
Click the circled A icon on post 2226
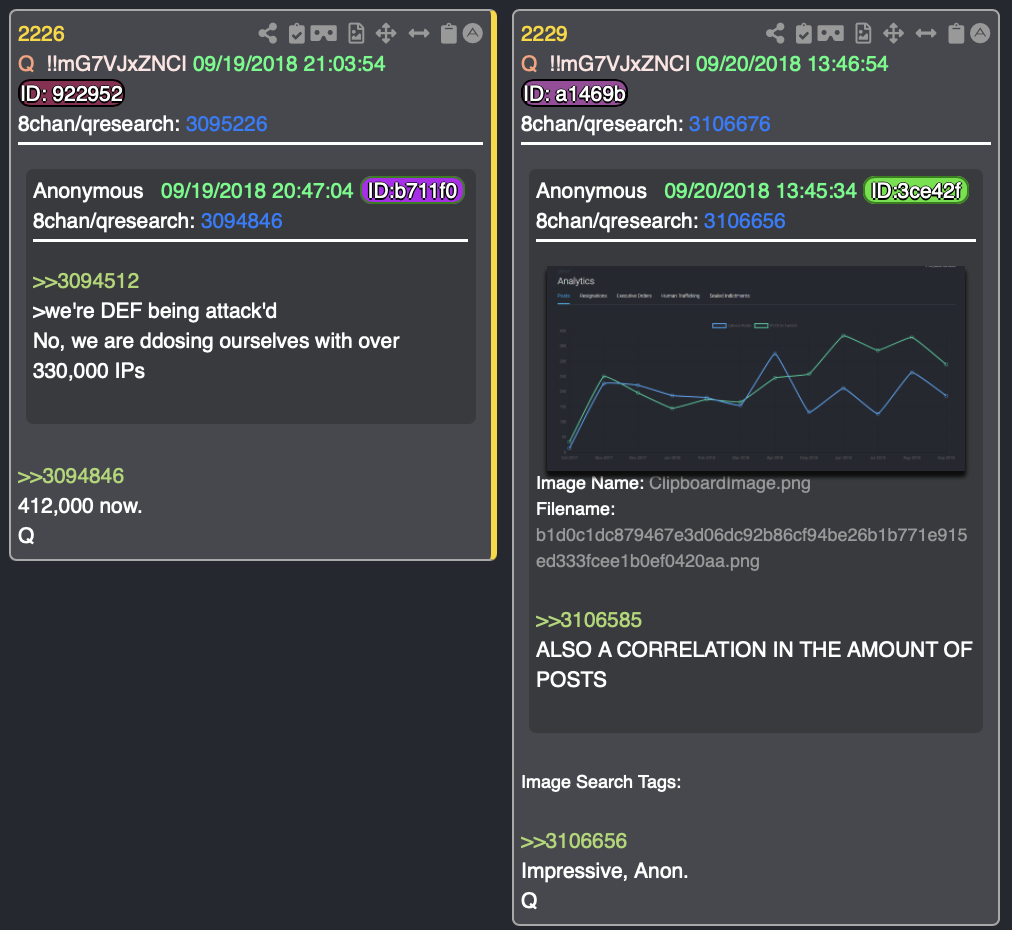coord(472,34)
